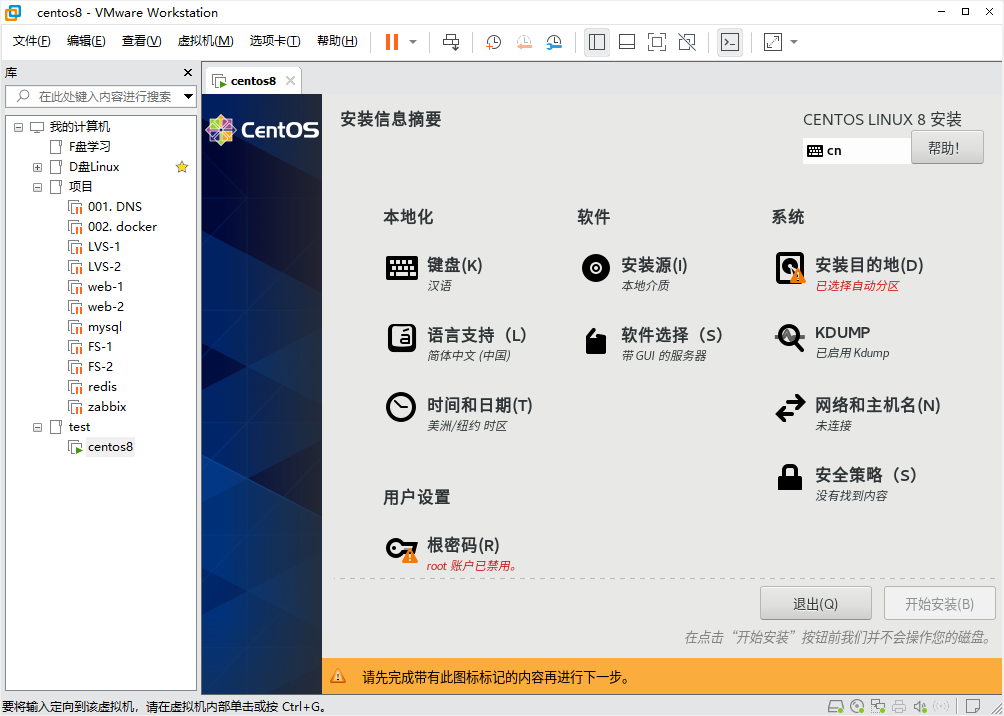Collapse the test folder node
The width and height of the screenshot is (1004, 716).
pos(37,427)
